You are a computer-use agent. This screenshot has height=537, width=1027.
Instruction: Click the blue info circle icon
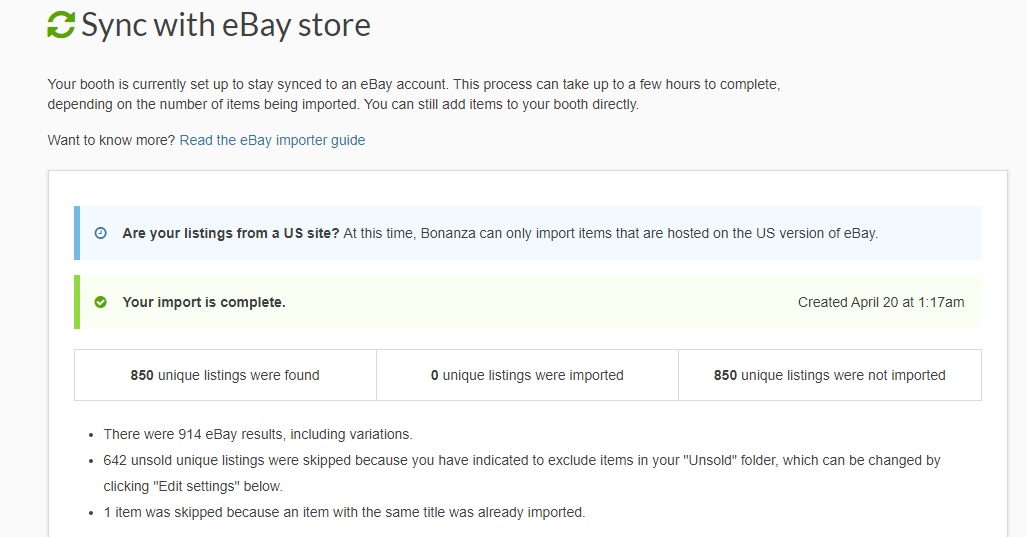click(x=100, y=233)
